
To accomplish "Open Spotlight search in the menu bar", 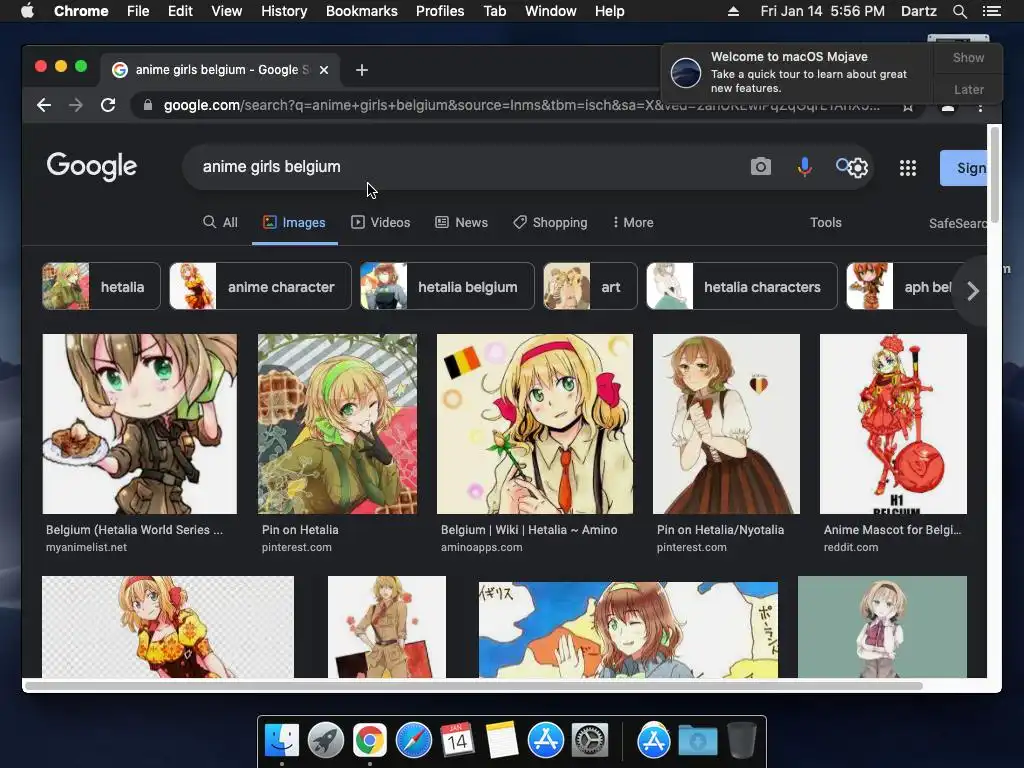I will pyautogui.click(x=959, y=11).
